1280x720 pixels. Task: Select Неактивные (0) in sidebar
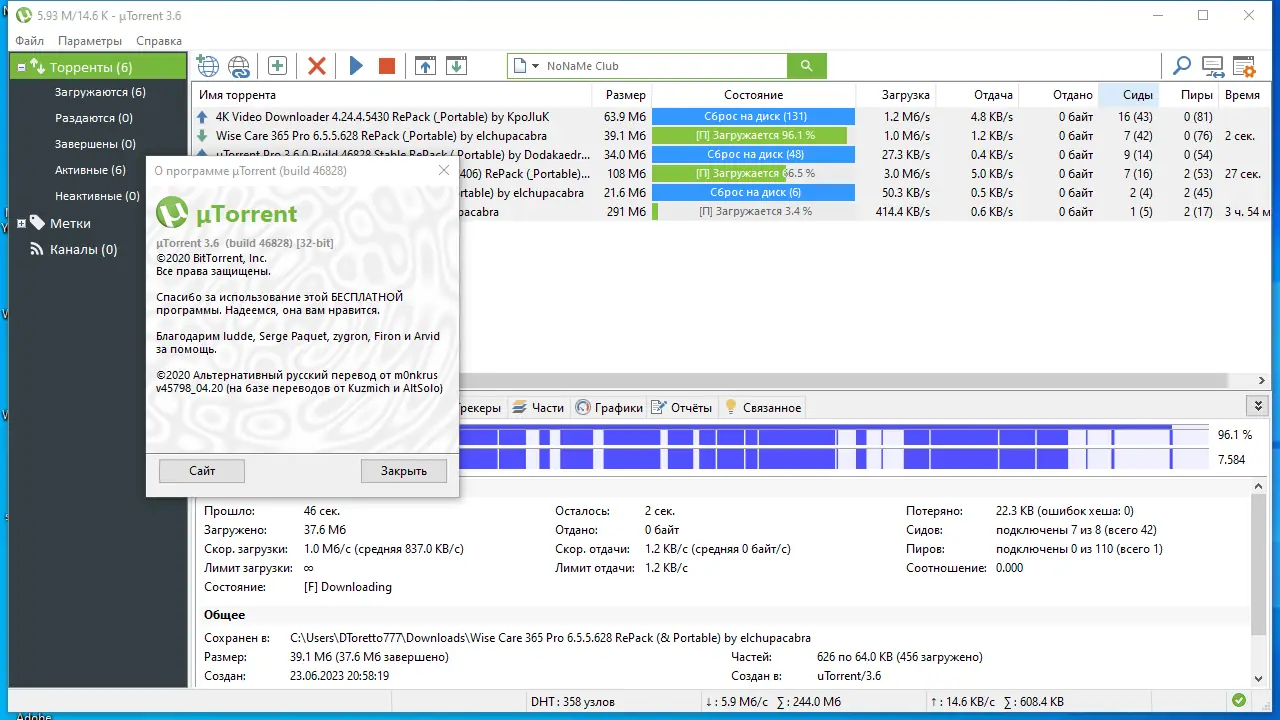[x=97, y=196]
